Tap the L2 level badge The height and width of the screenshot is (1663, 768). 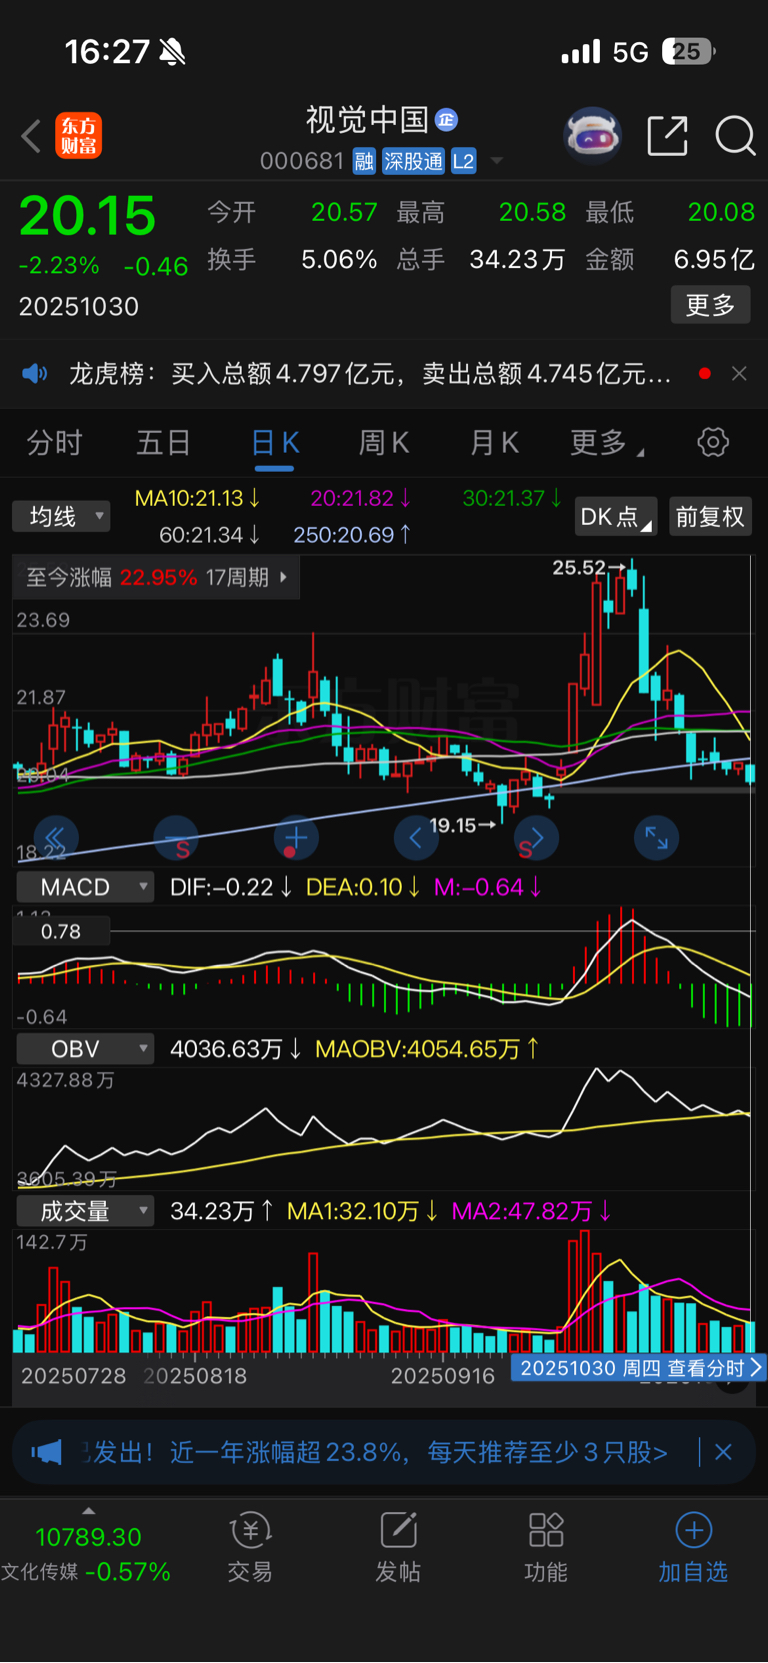pyautogui.click(x=463, y=162)
